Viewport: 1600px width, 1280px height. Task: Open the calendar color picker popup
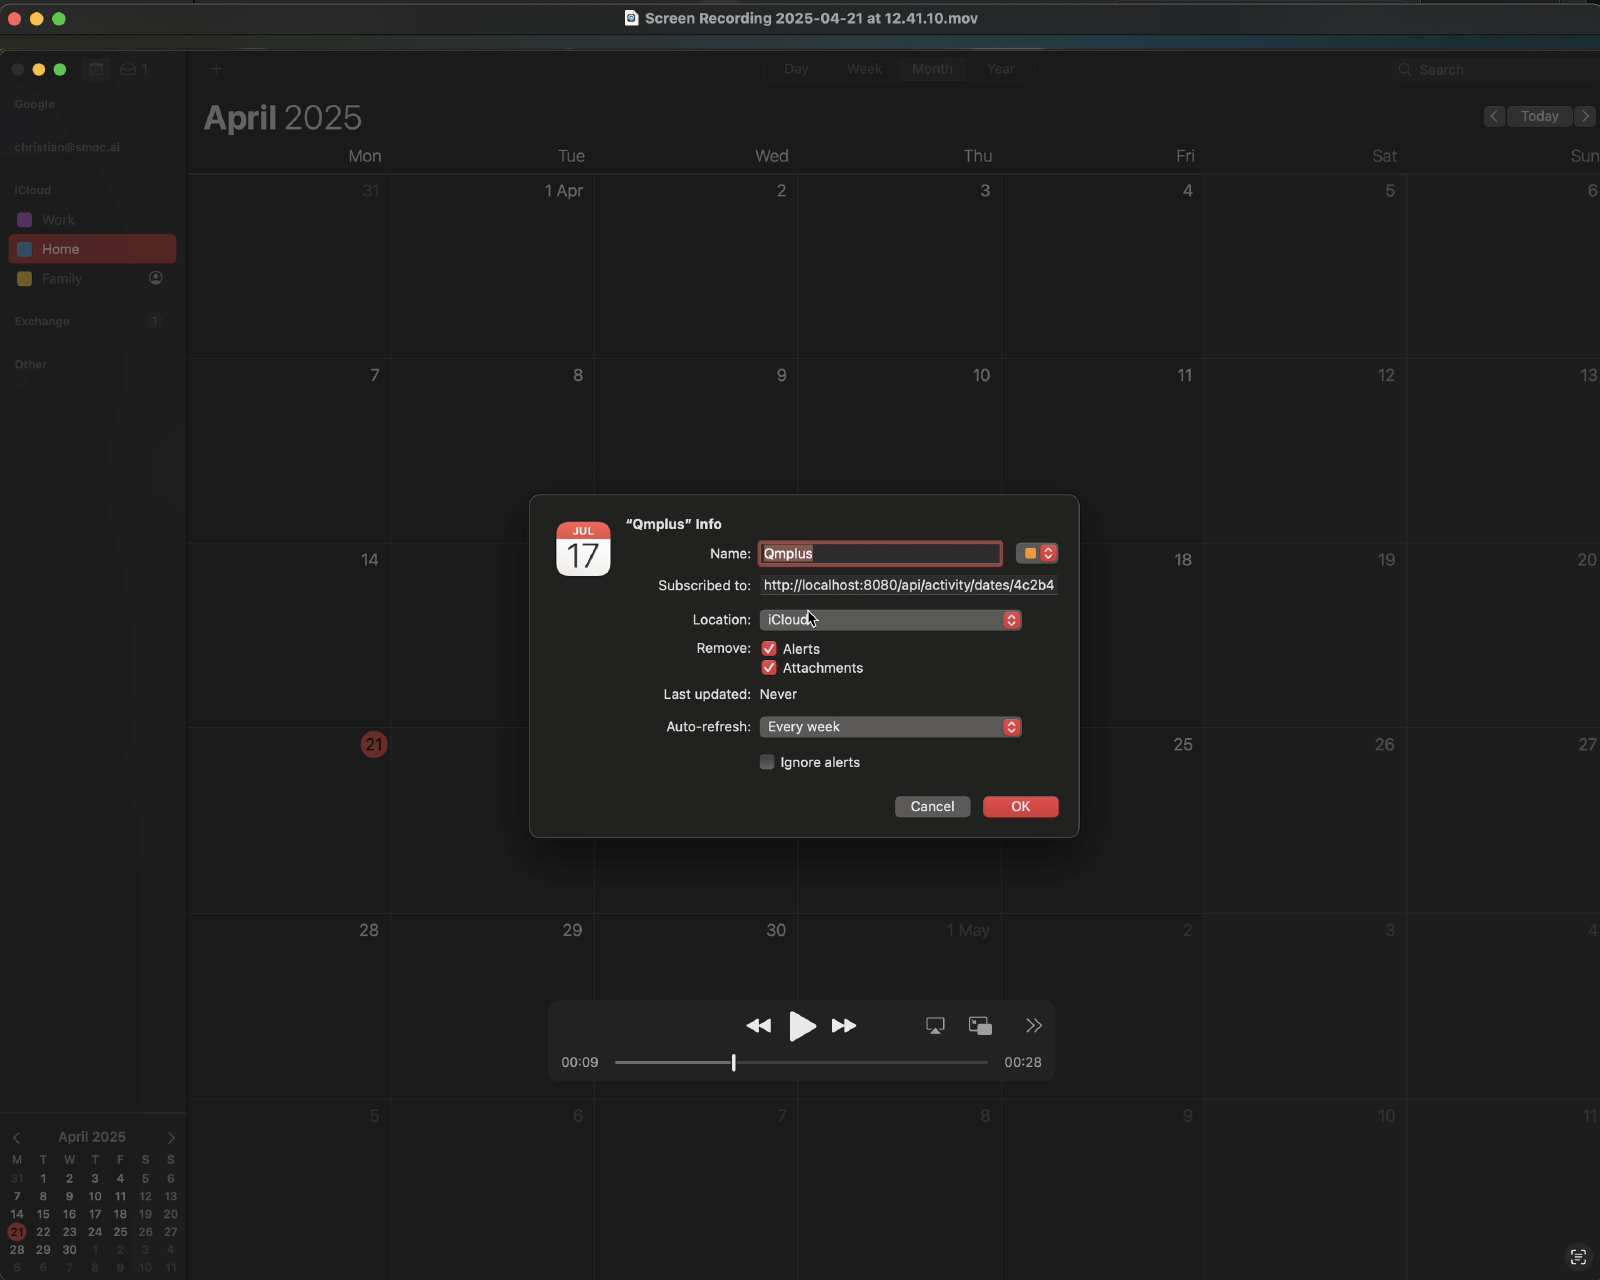1037,553
